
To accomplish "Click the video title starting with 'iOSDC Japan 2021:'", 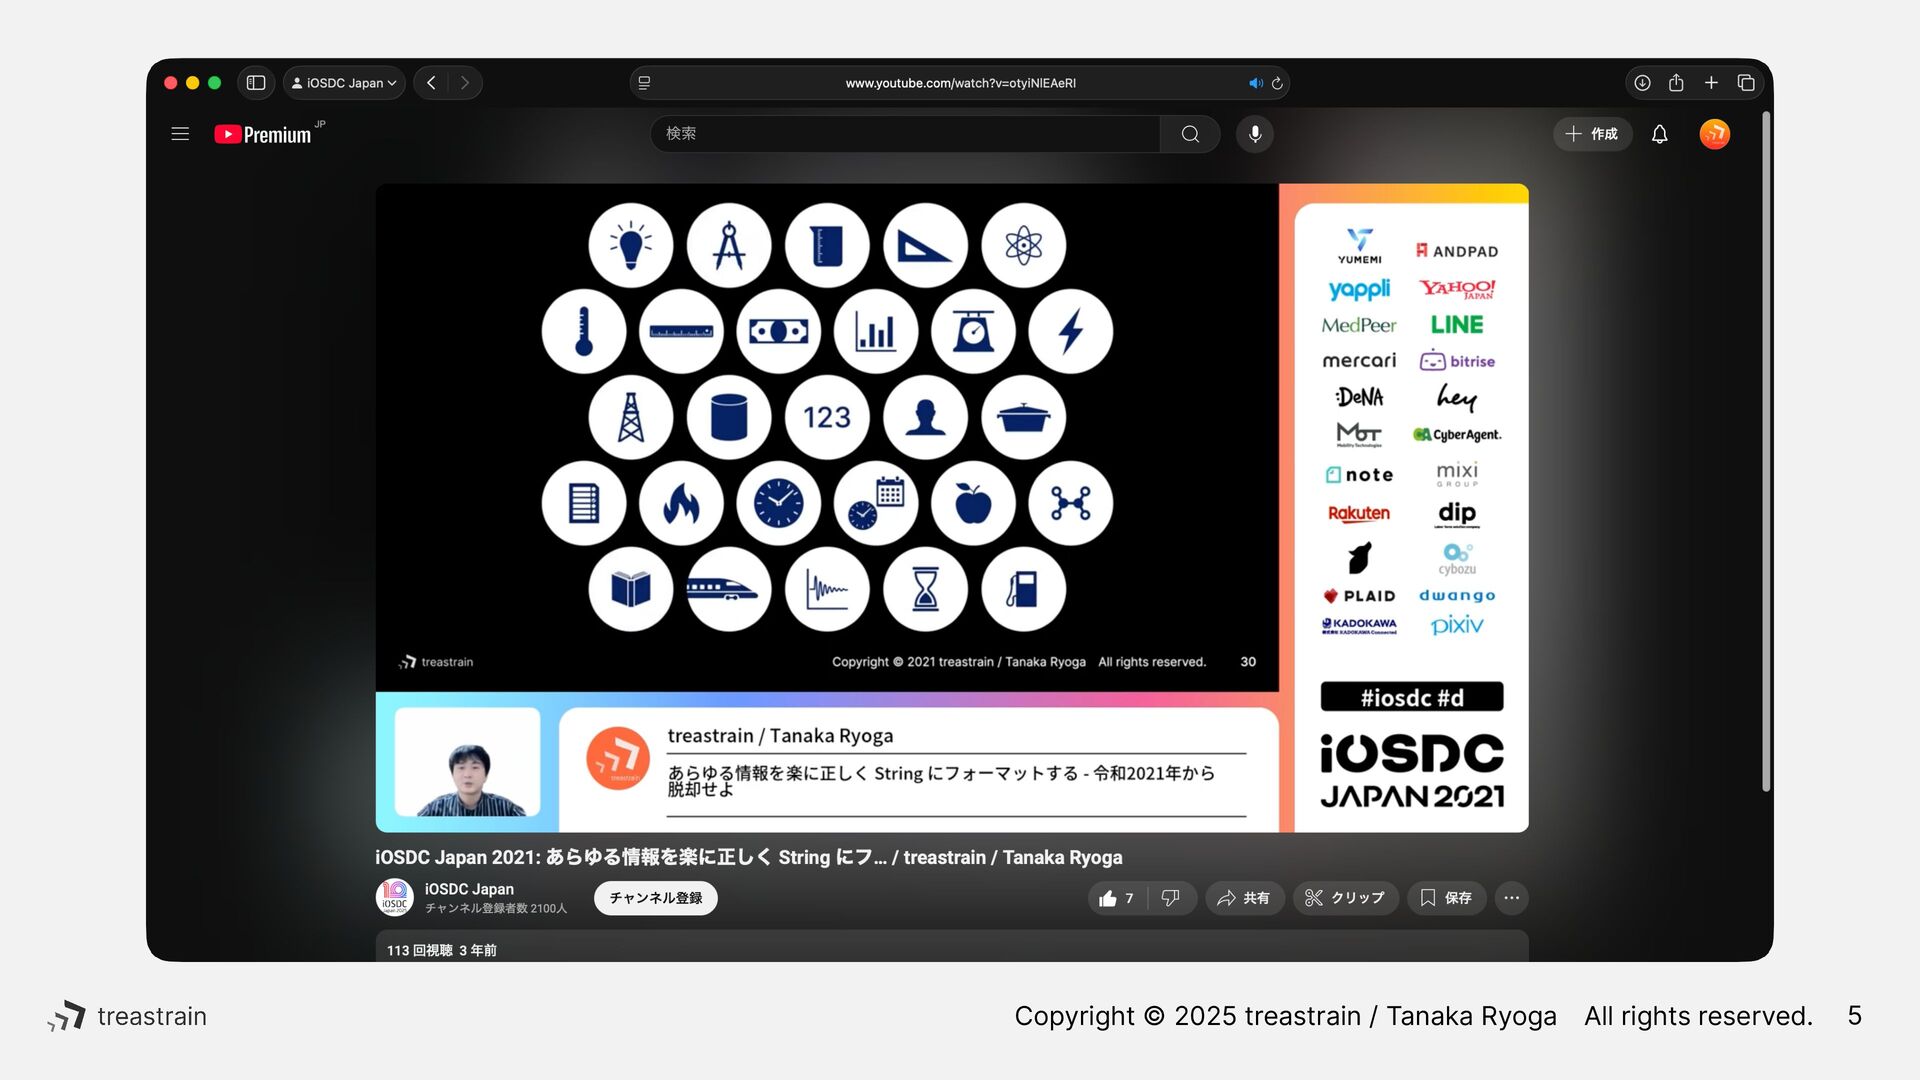I will coord(749,857).
